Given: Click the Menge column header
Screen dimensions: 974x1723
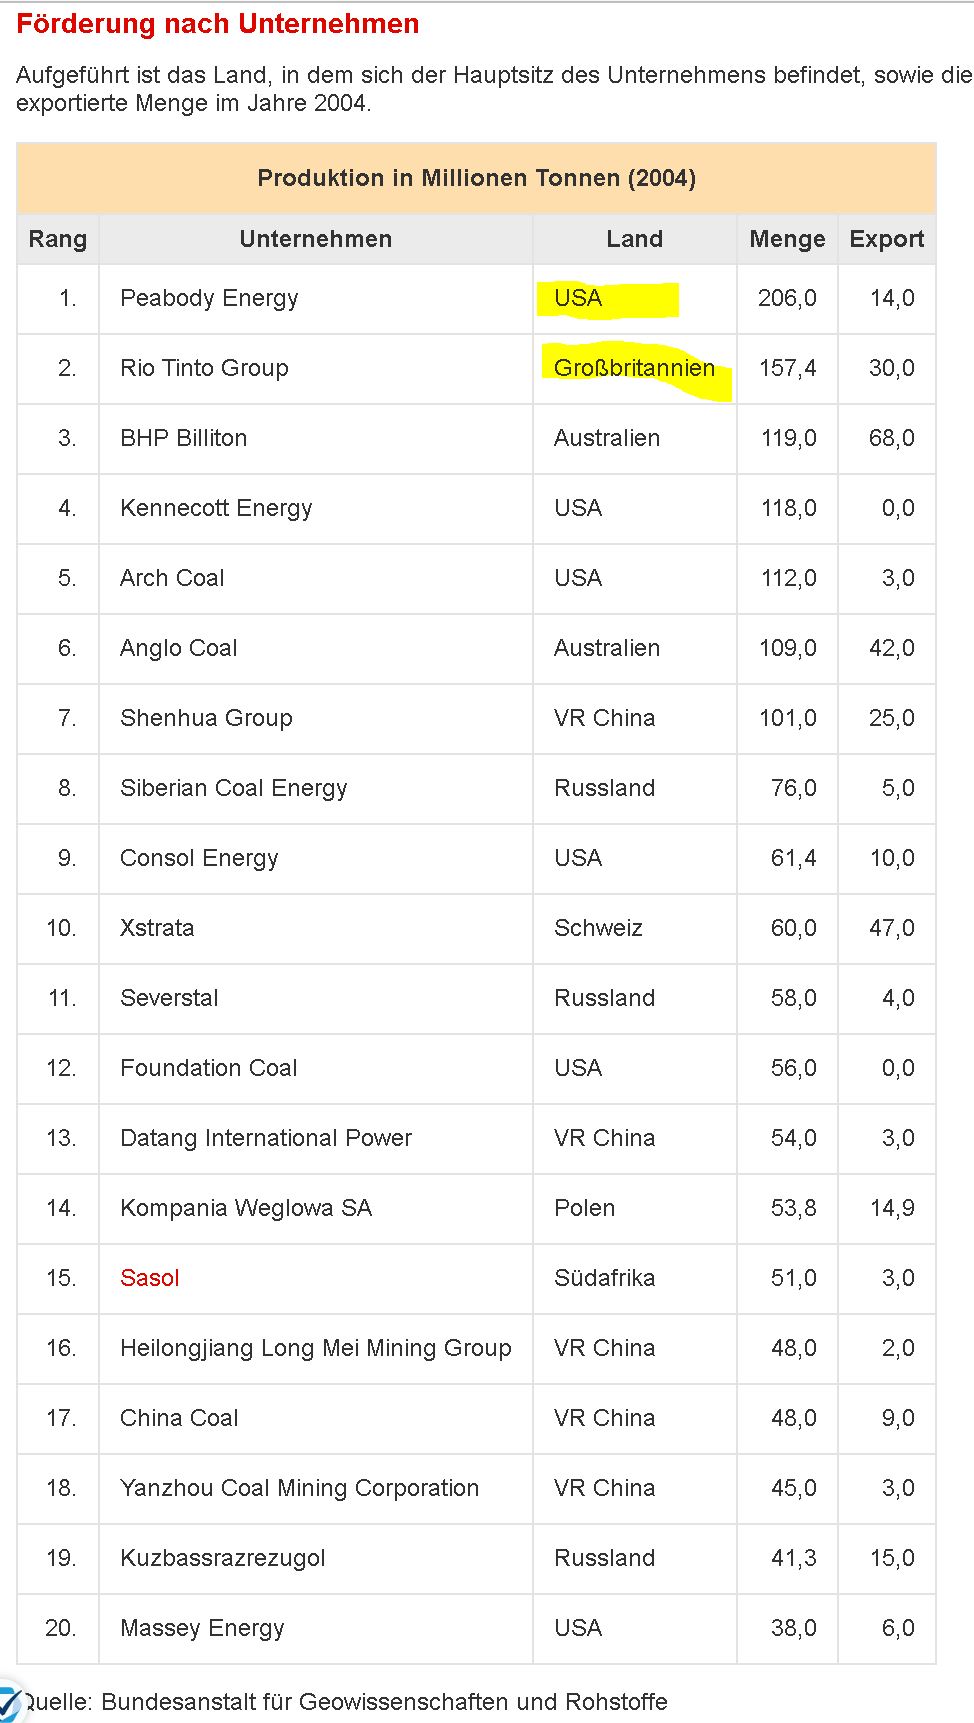Looking at the screenshot, I should tap(787, 239).
